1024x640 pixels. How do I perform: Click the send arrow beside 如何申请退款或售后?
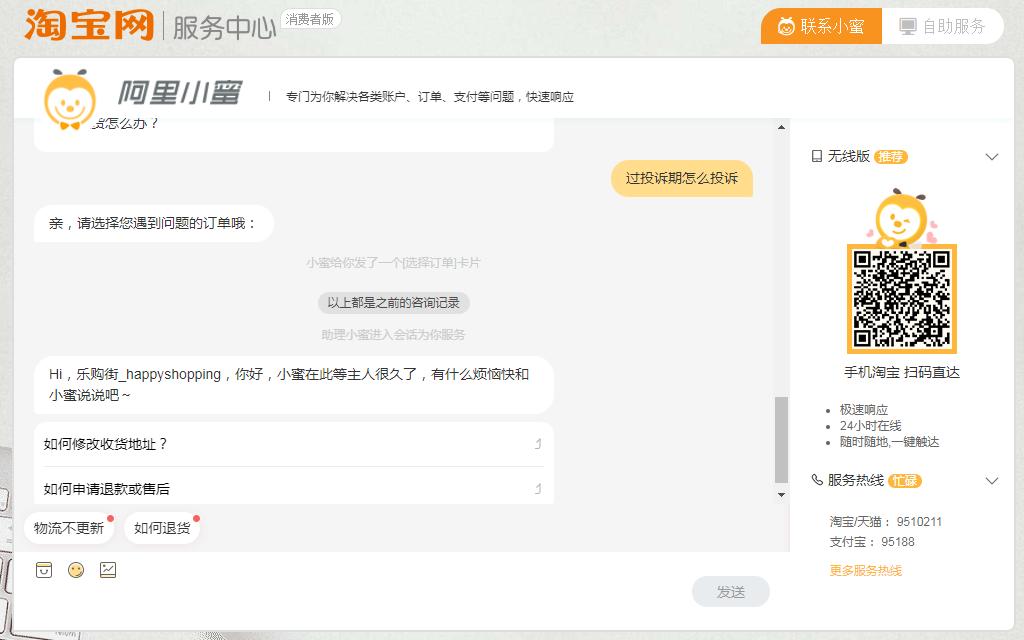click(x=537, y=489)
